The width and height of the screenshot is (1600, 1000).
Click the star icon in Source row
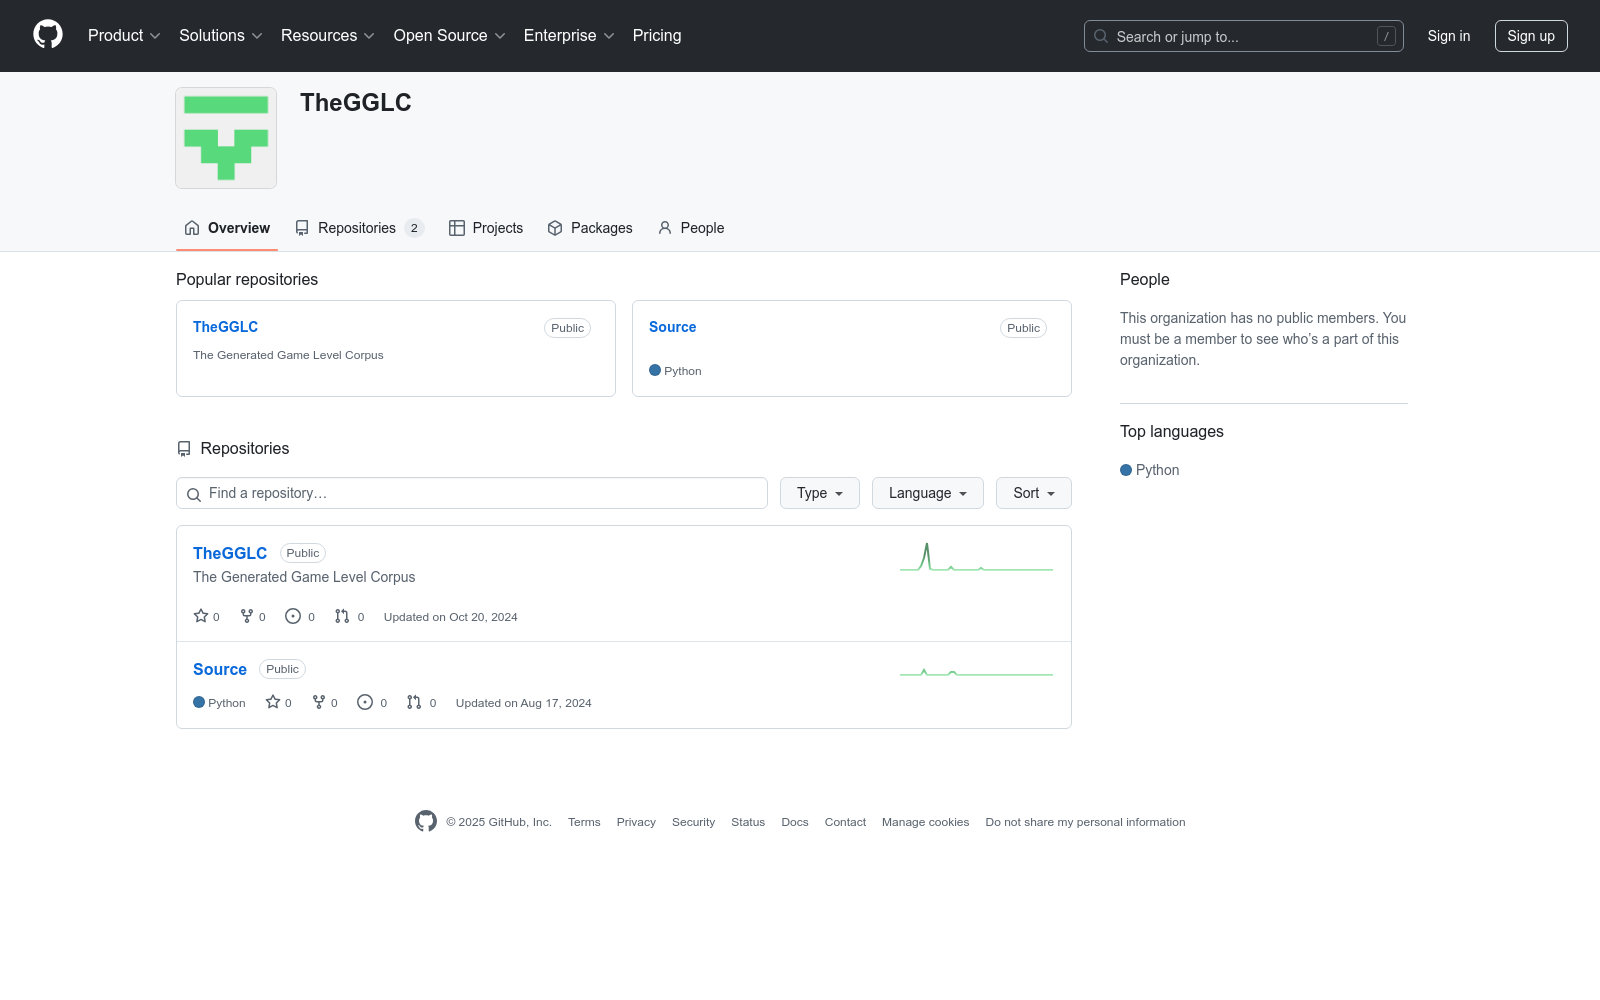tap(273, 702)
